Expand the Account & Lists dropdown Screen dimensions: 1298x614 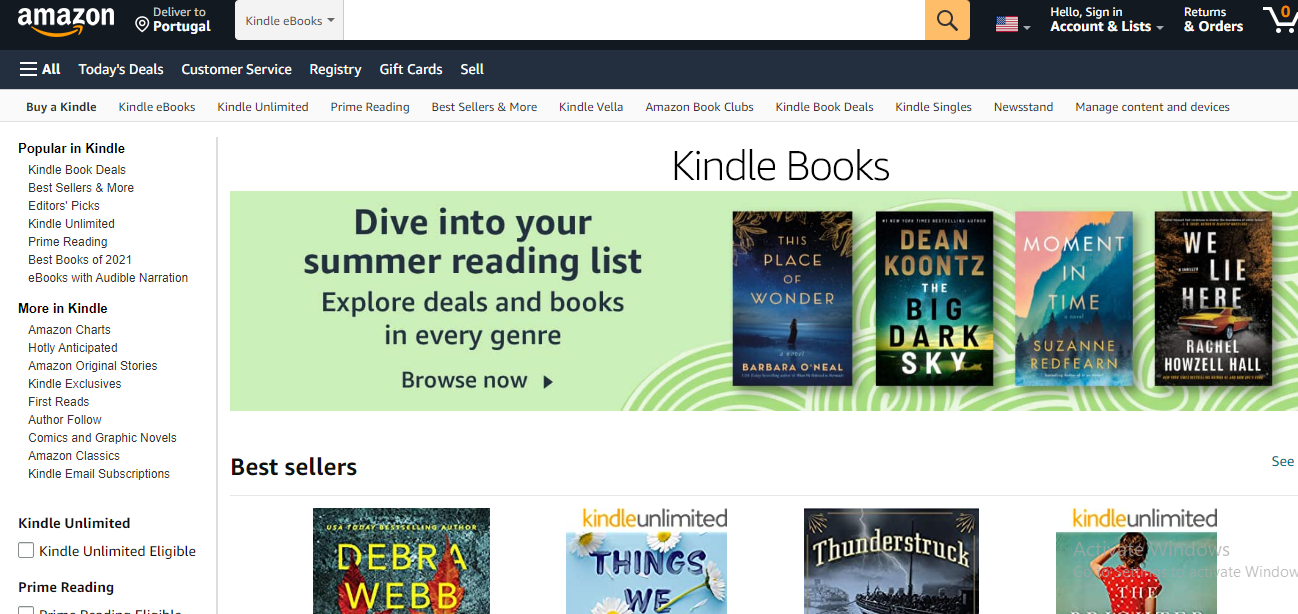[x=1106, y=20]
